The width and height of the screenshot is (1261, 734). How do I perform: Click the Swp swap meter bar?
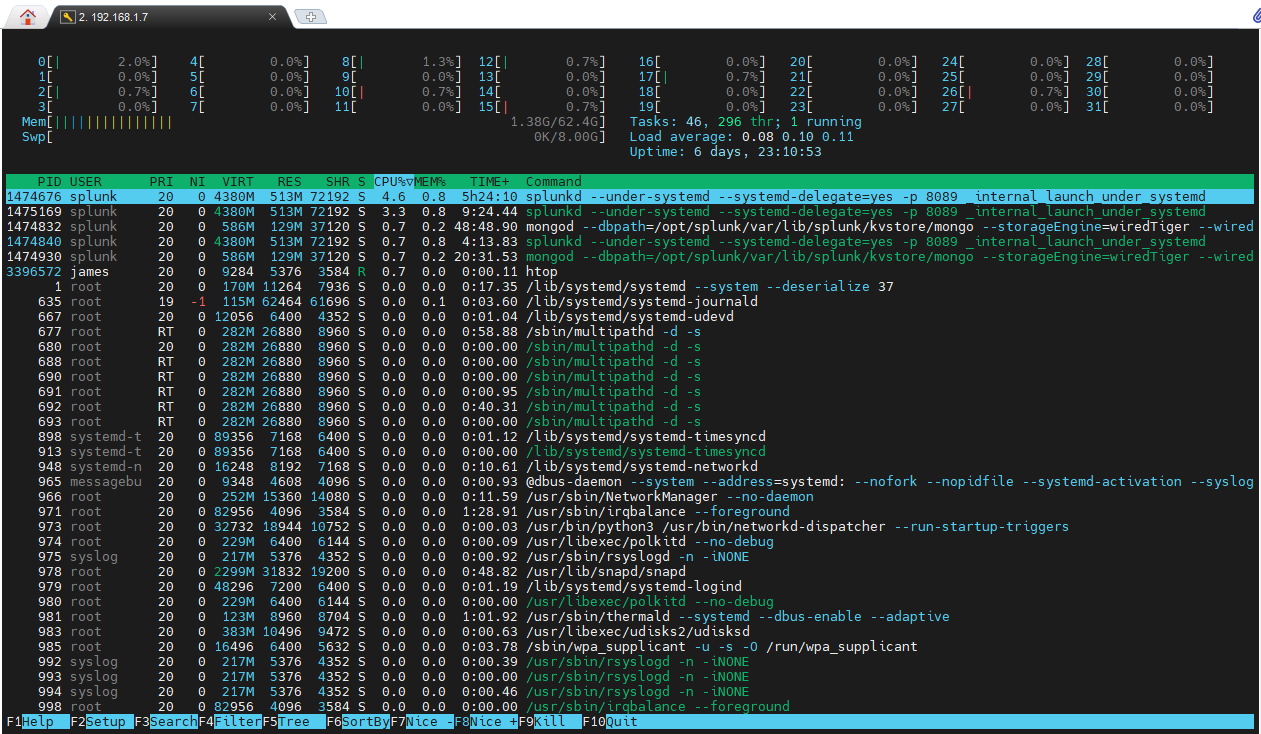pyautogui.click(x=314, y=137)
